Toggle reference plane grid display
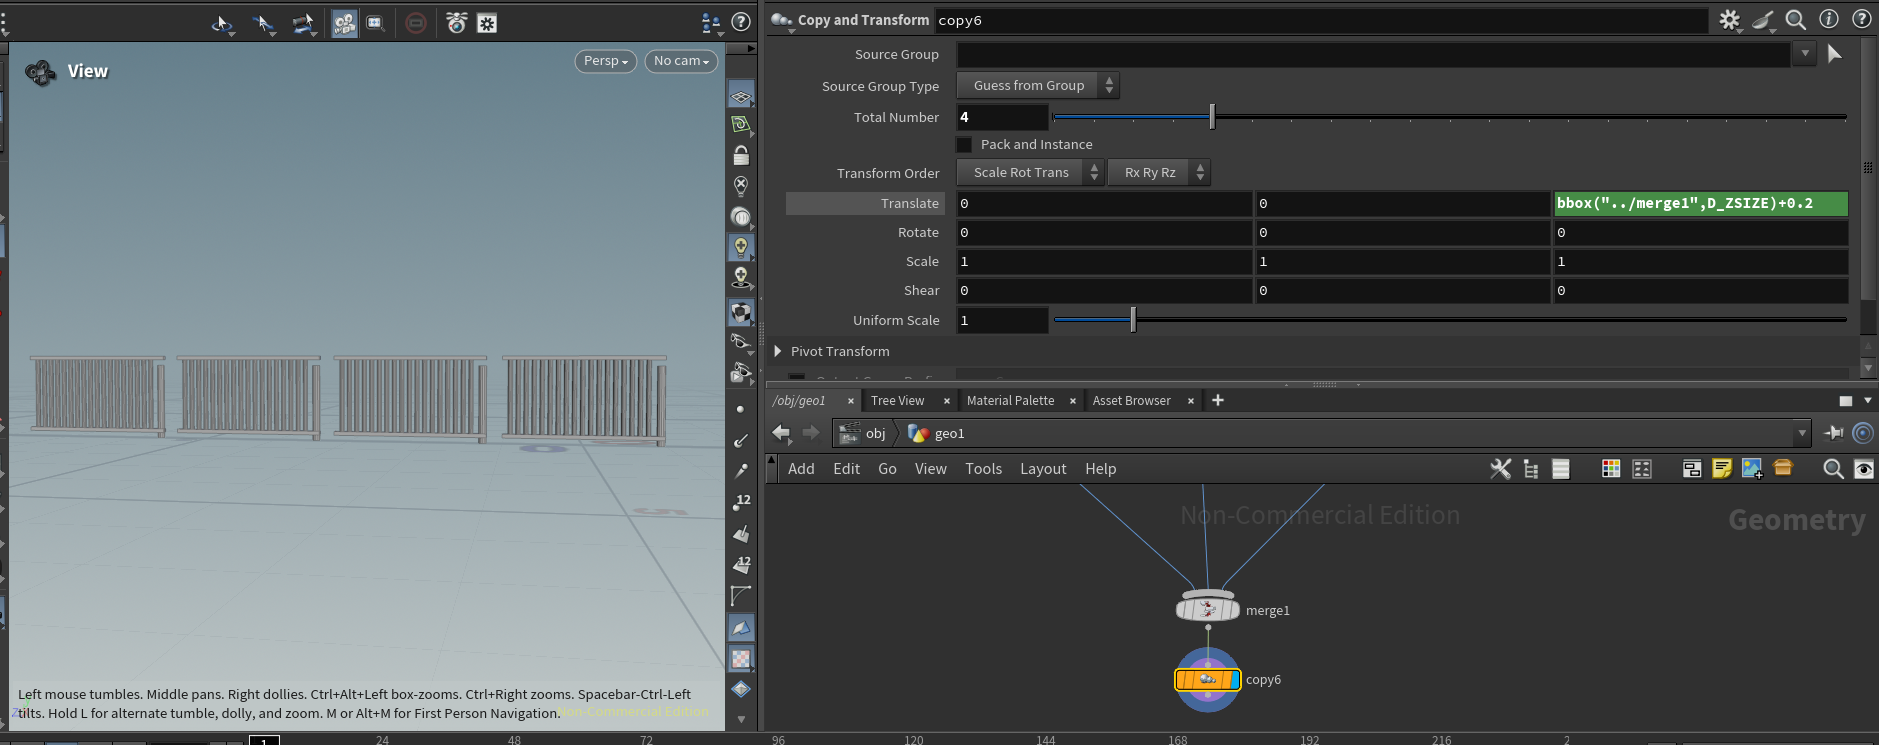 [741, 96]
